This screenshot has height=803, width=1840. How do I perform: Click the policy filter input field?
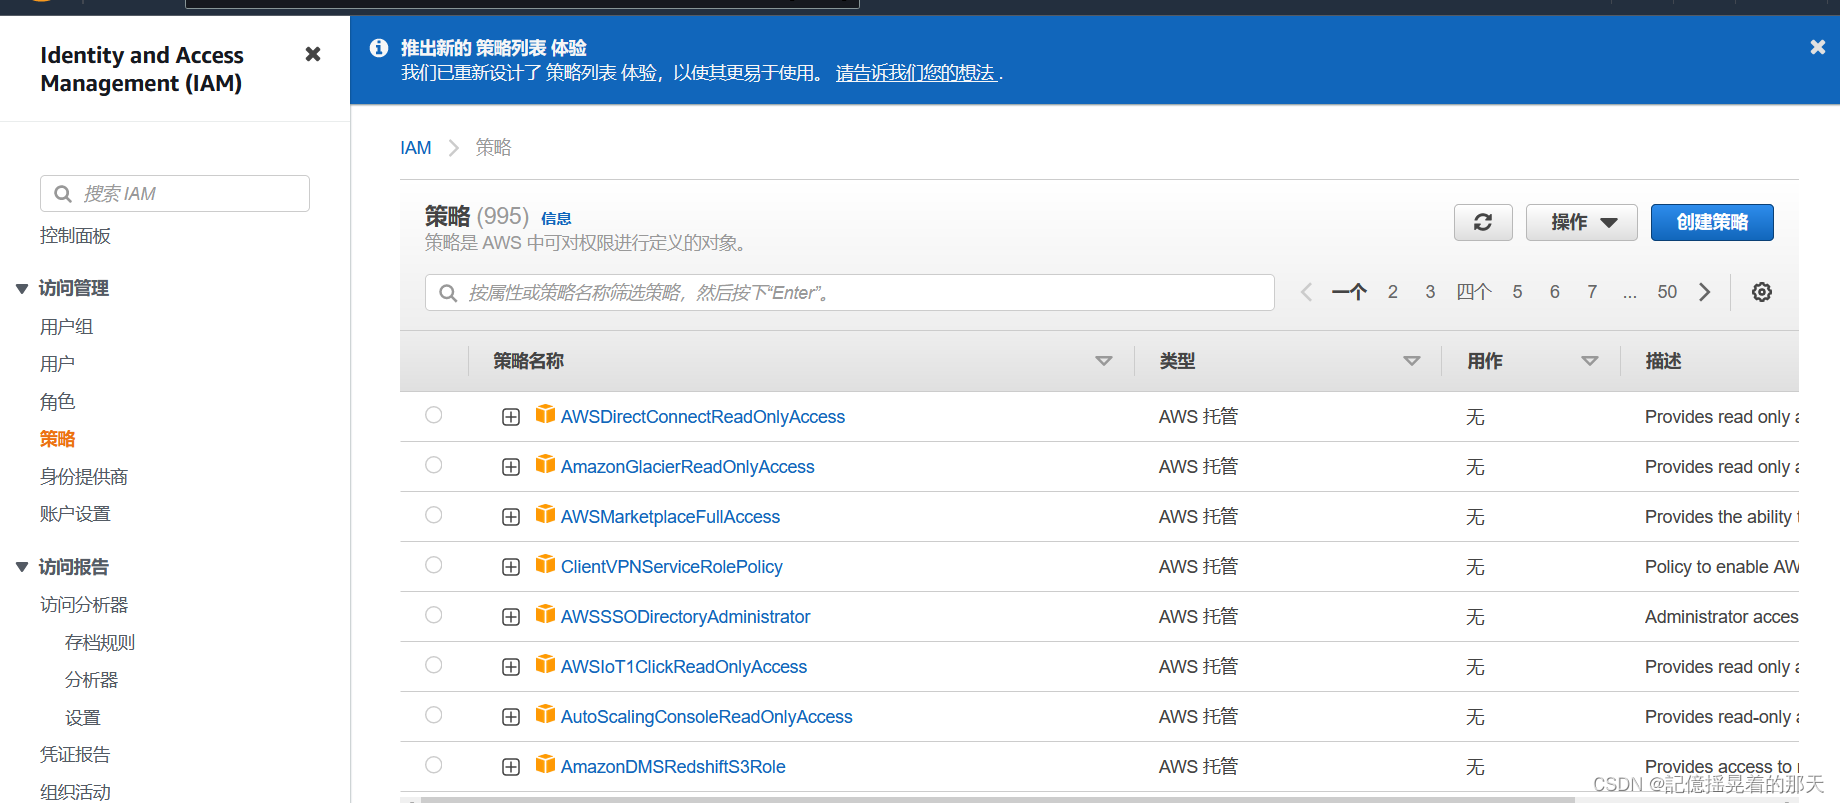coord(850,293)
